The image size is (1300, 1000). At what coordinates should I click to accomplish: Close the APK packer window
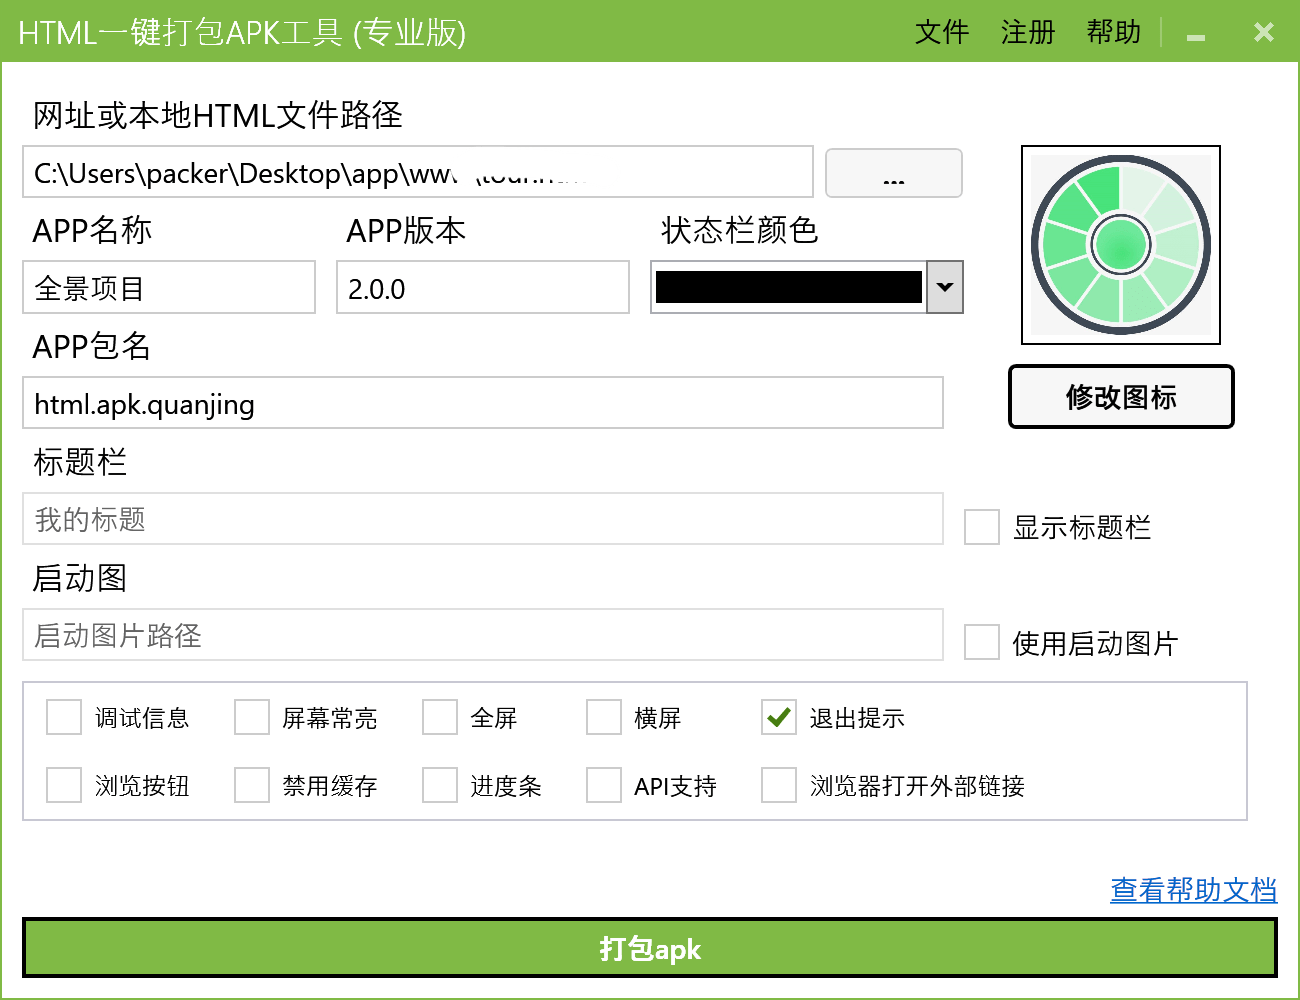[x=1263, y=33]
